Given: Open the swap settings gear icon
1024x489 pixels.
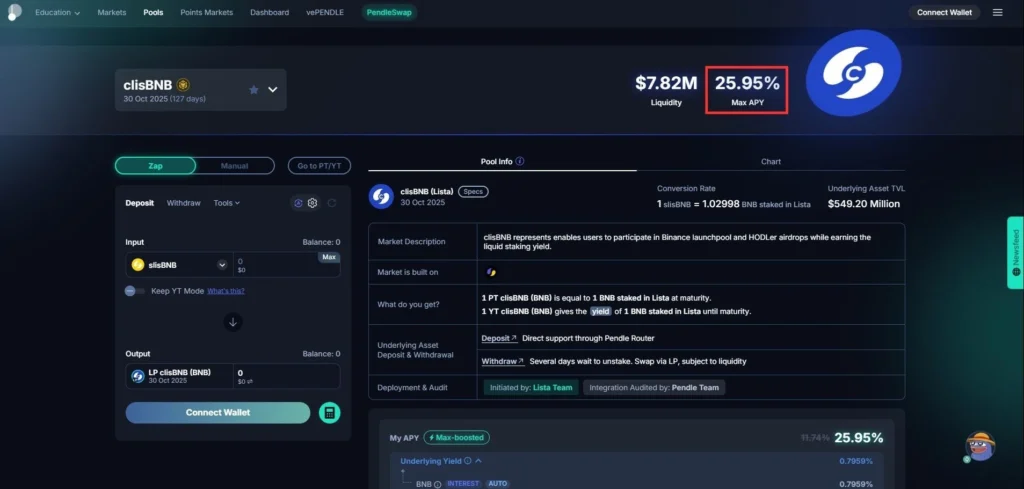Looking at the screenshot, I should point(313,203).
